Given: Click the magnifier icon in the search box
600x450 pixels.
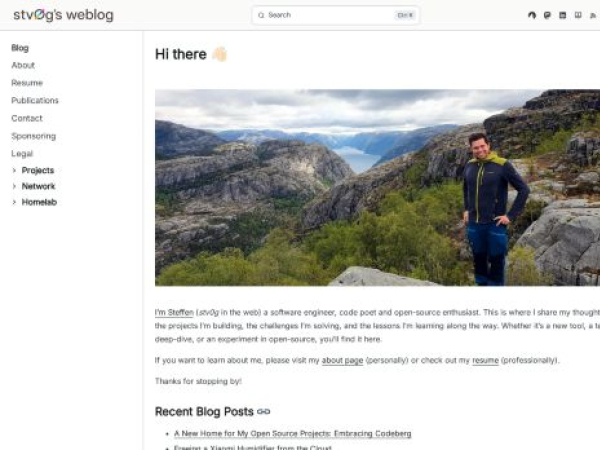Looking at the screenshot, I should click(261, 15).
